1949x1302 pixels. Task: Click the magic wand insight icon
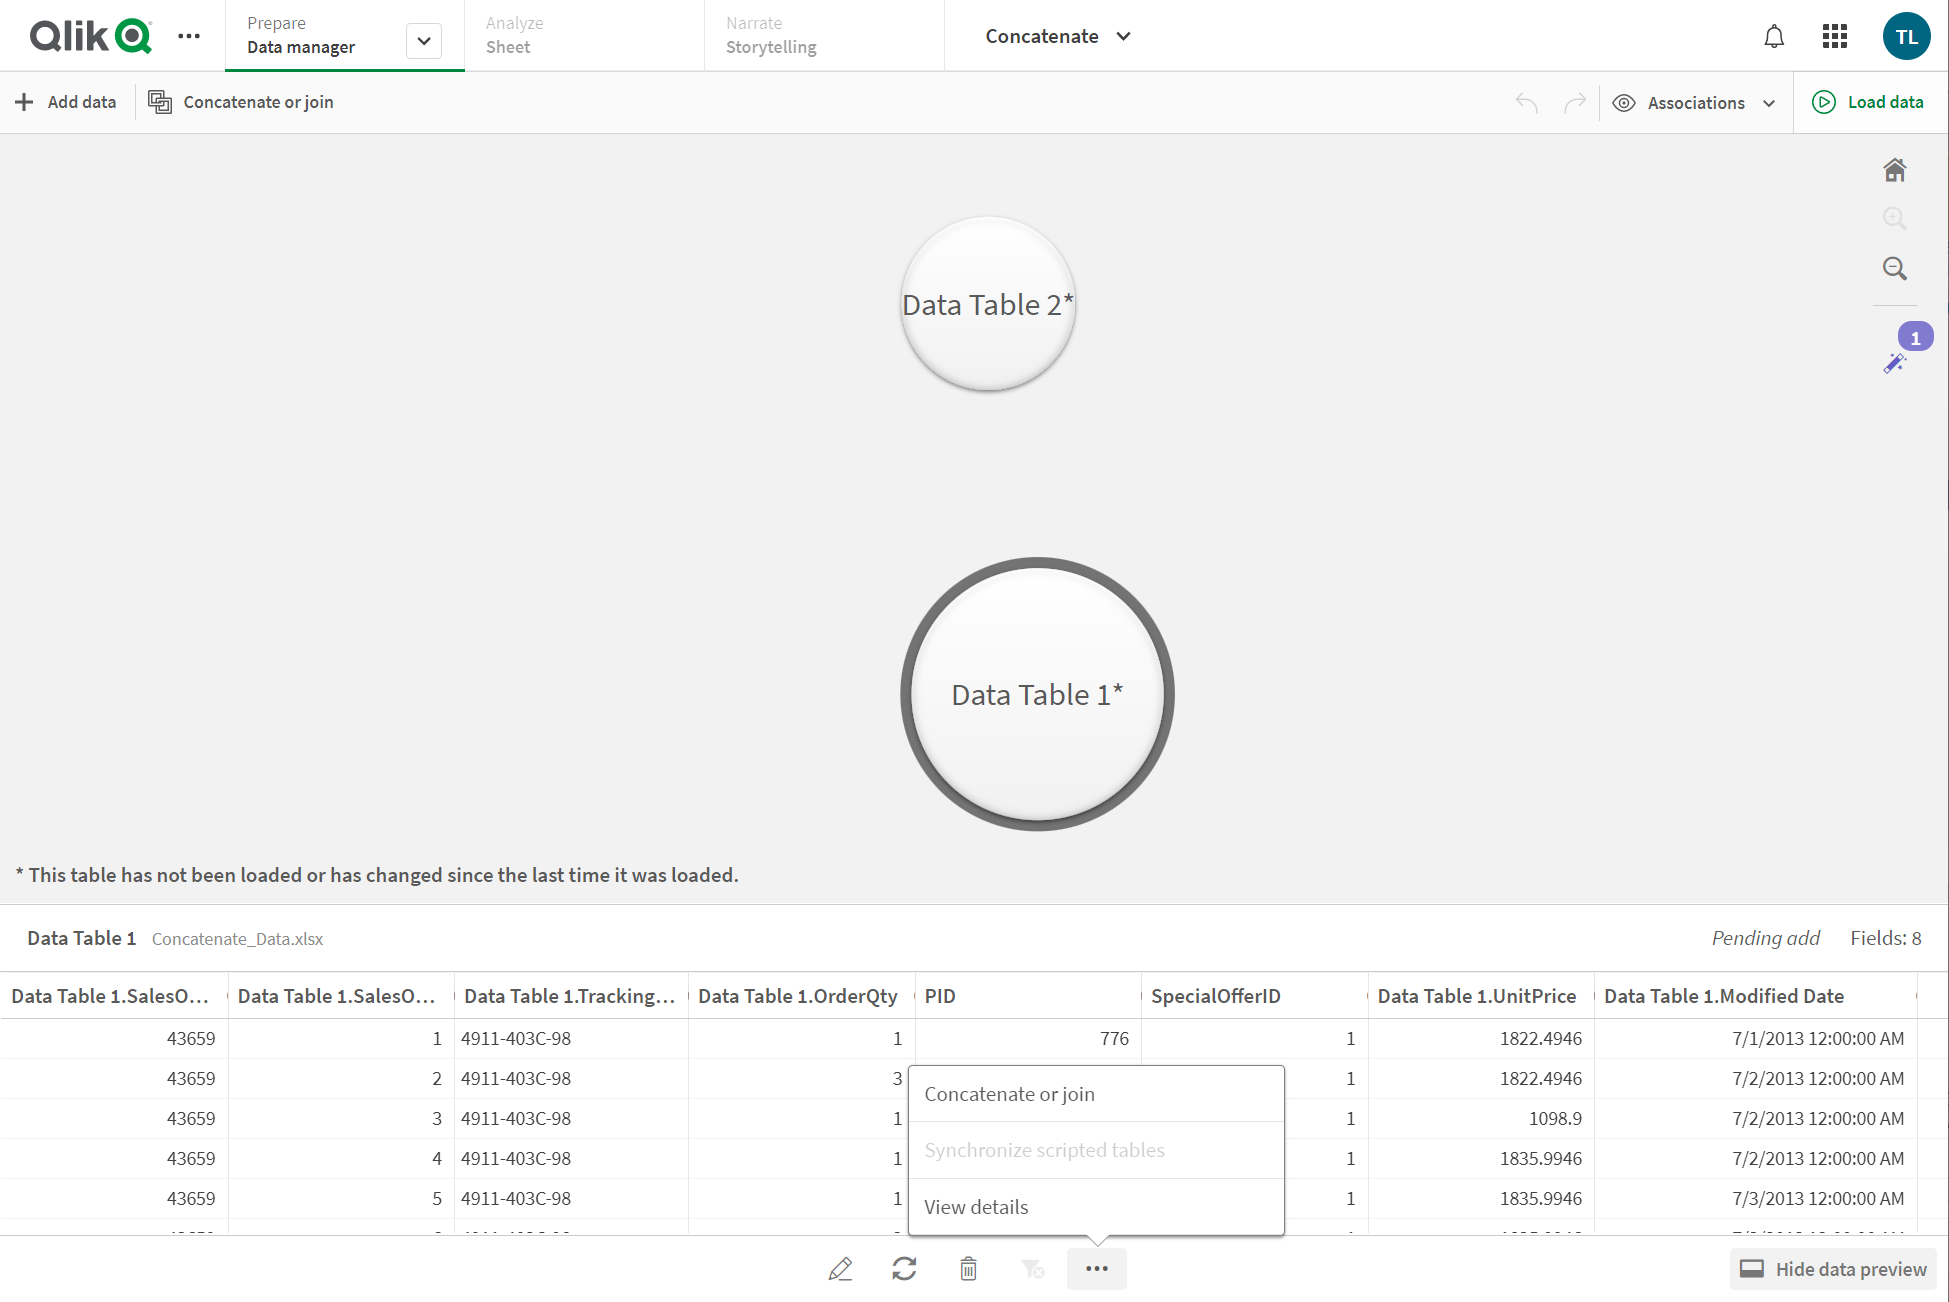pos(1894,363)
